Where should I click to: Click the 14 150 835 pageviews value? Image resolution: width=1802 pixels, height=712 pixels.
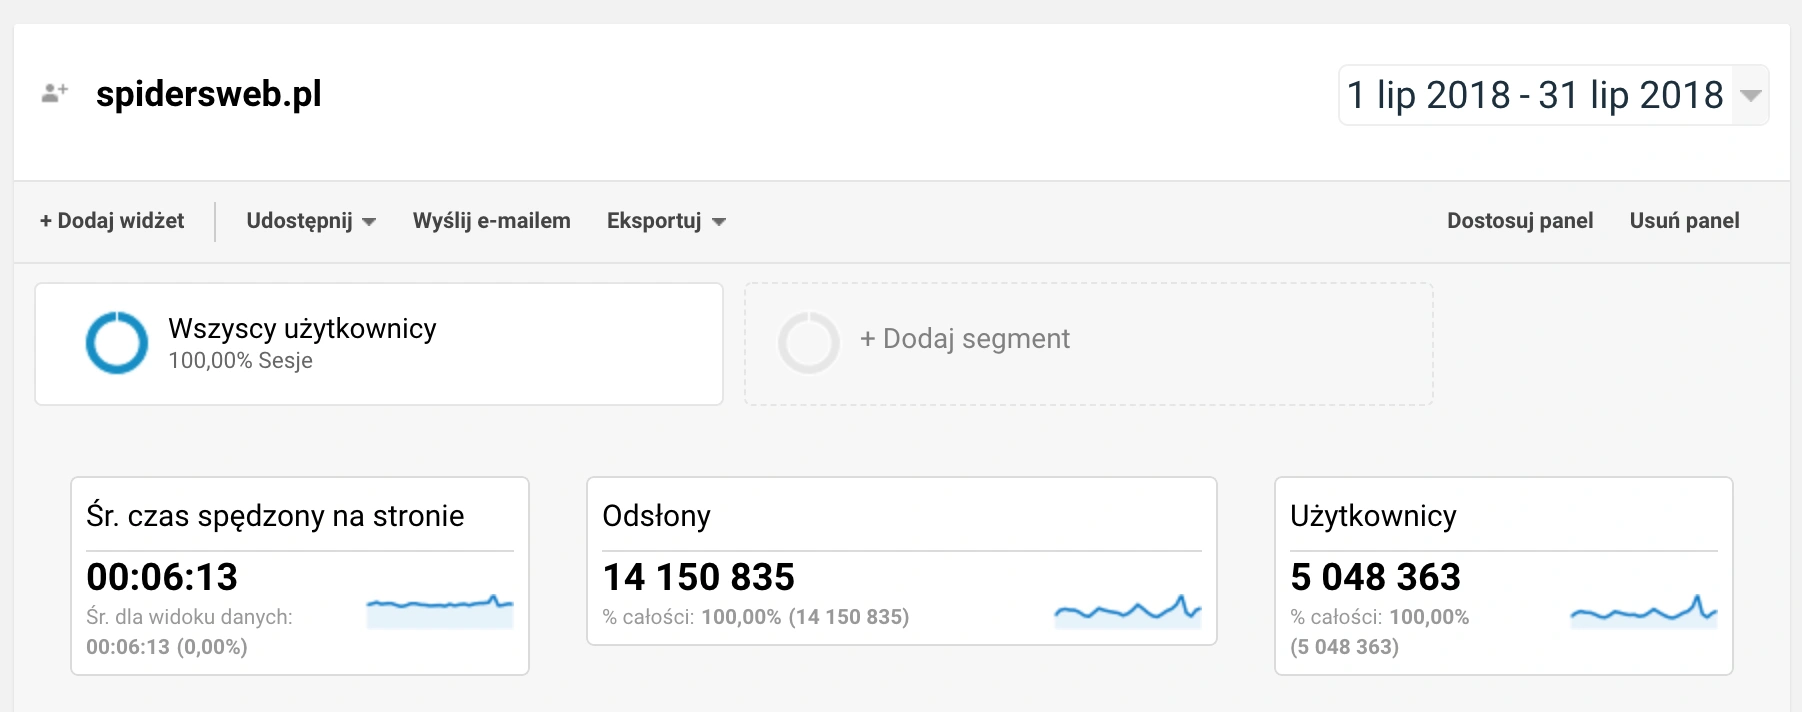pyautogui.click(x=698, y=577)
